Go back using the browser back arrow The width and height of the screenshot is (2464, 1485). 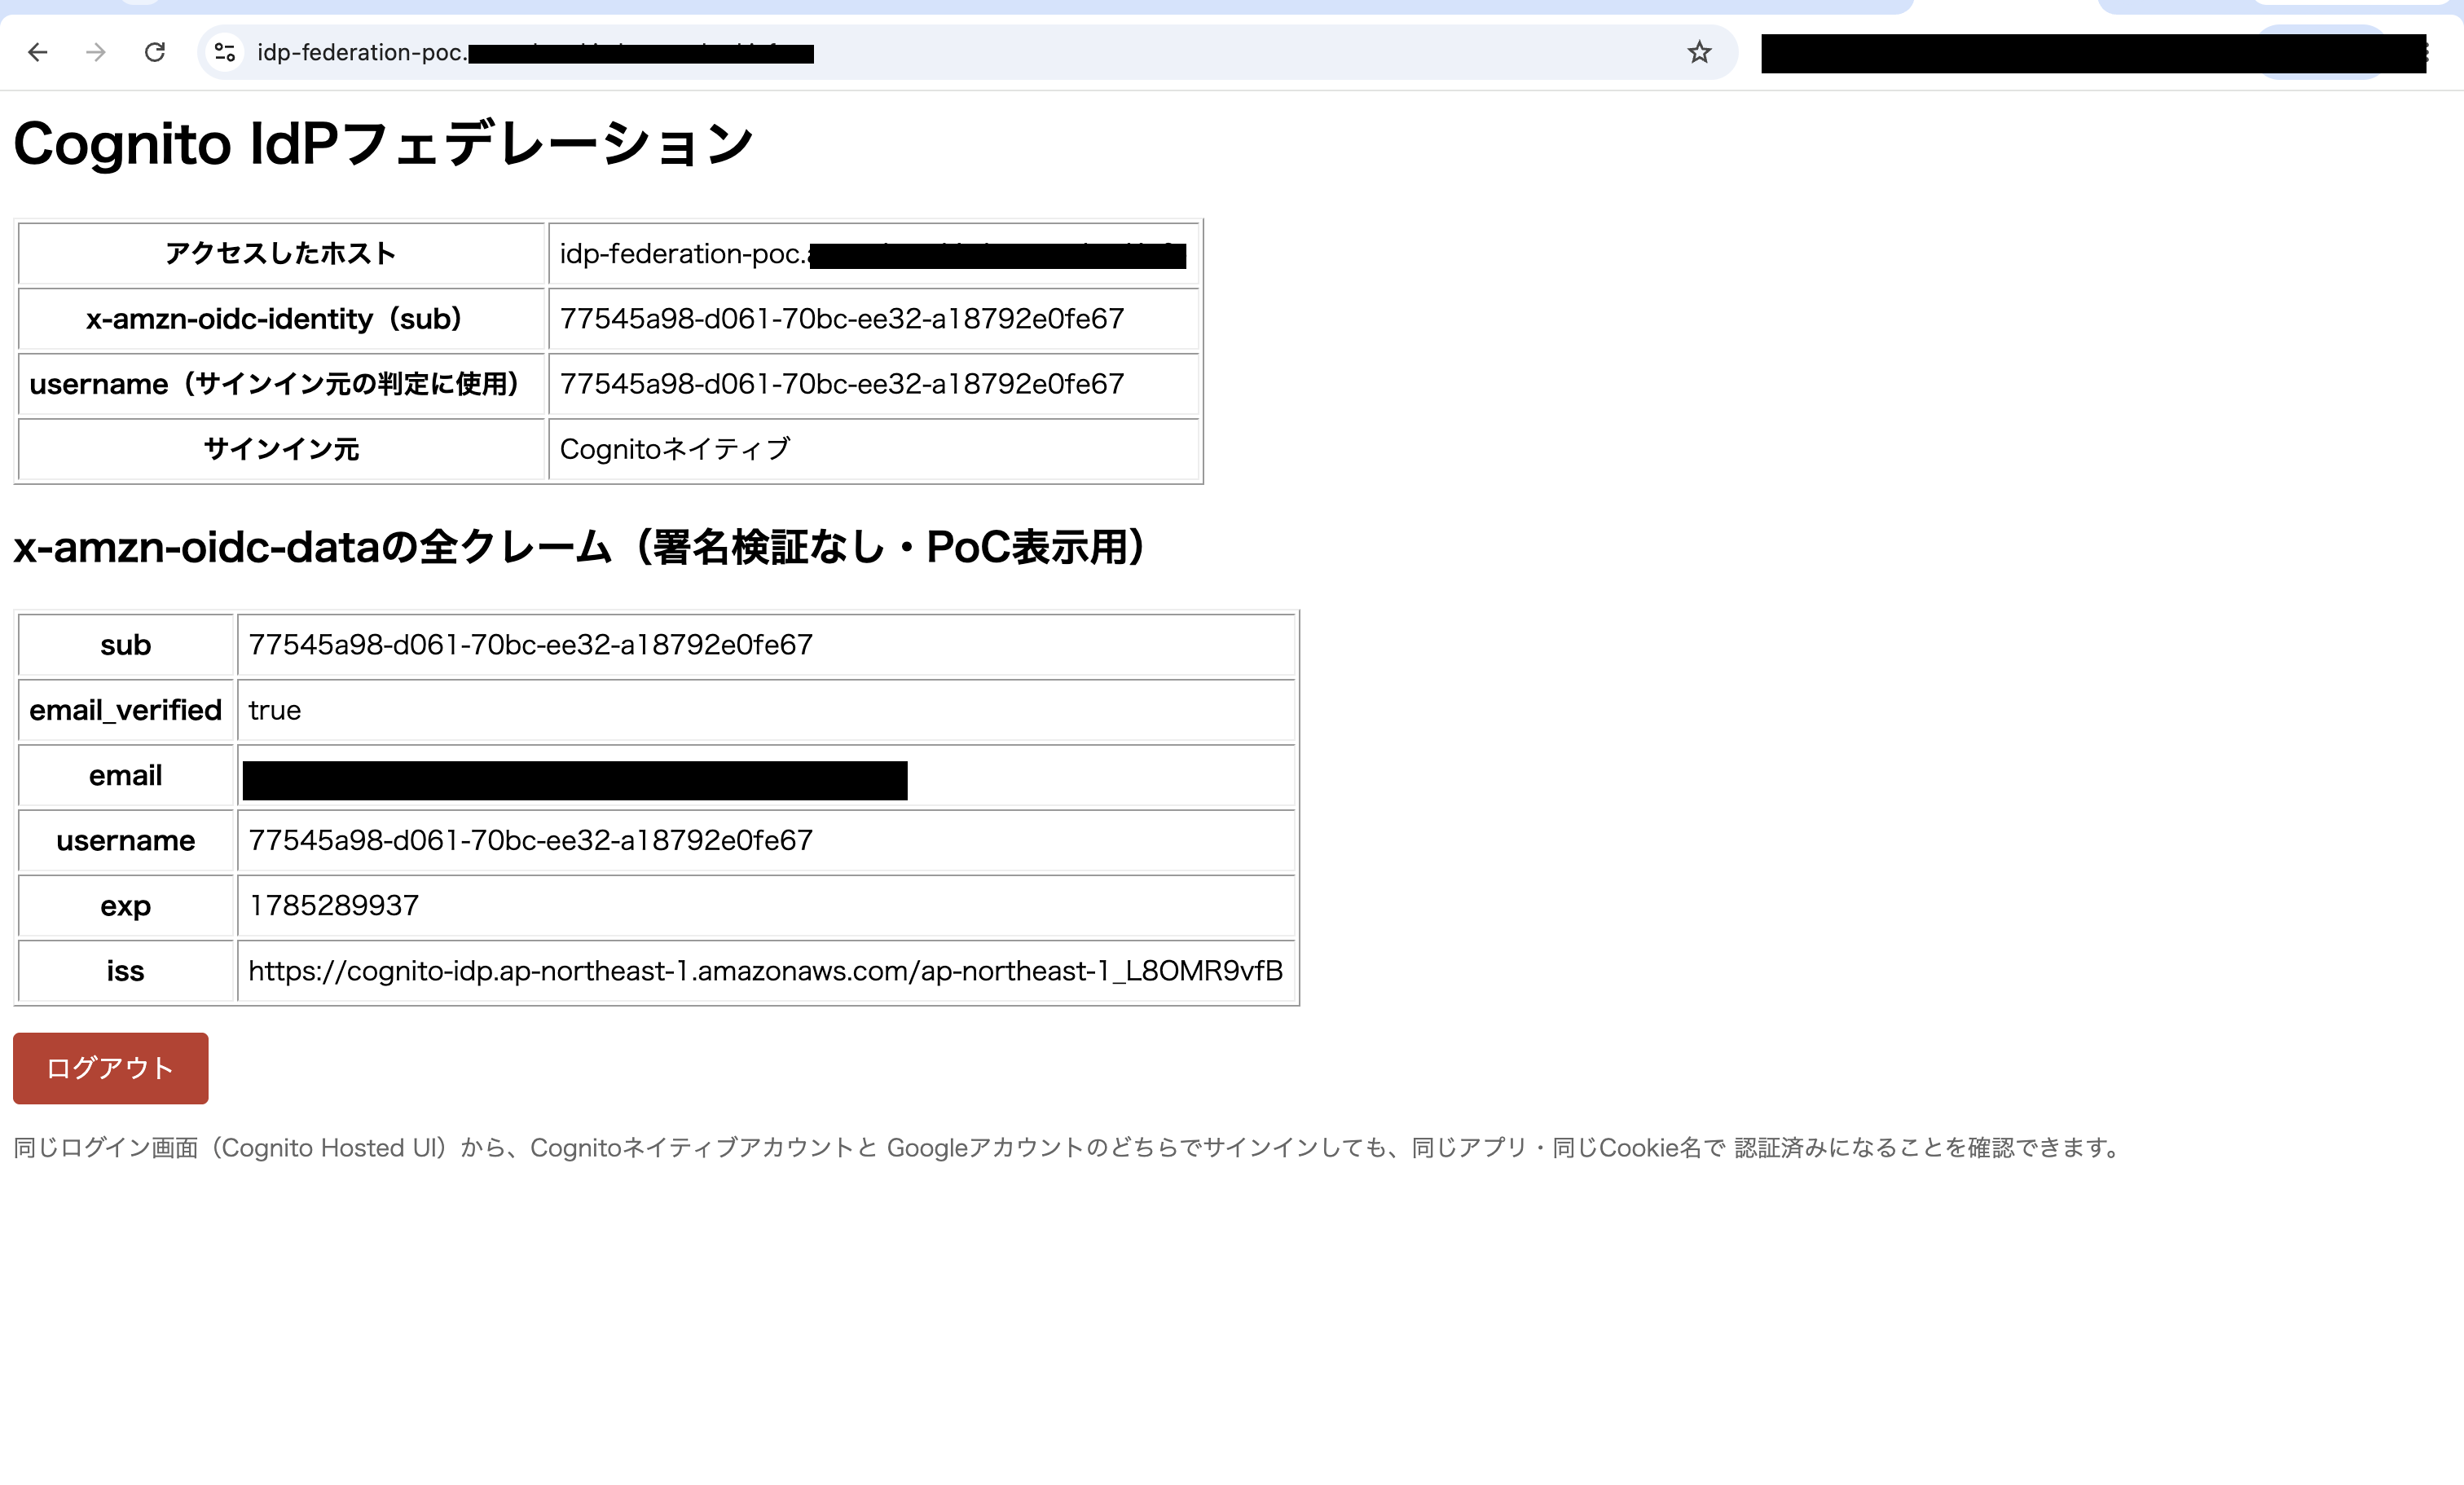(38, 52)
